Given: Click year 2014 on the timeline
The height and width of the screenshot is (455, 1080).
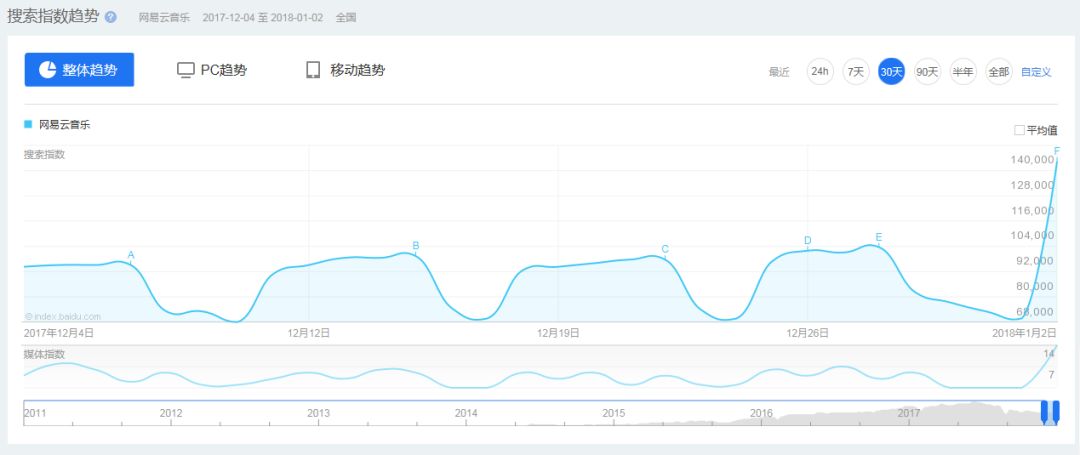Looking at the screenshot, I should pyautogui.click(x=466, y=413).
